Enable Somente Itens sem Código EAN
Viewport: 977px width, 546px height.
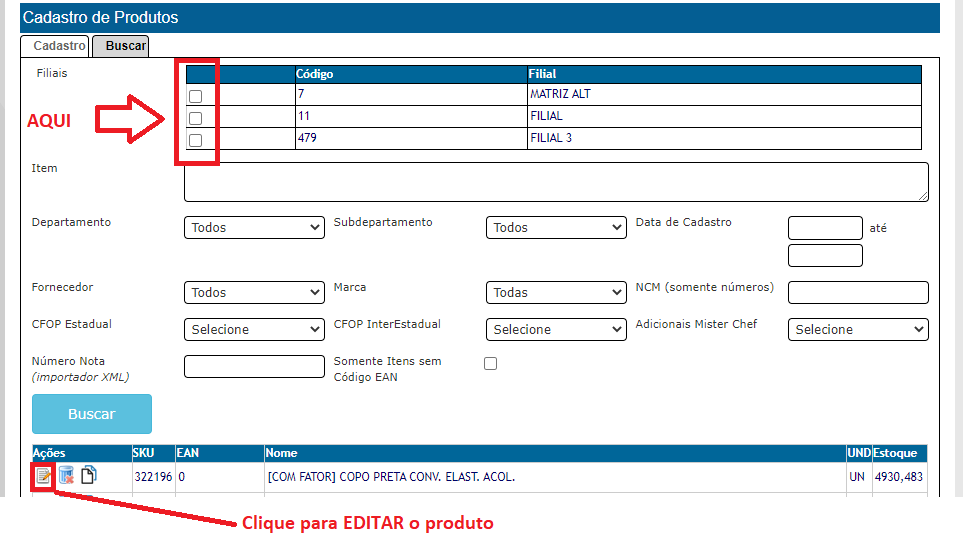coord(490,364)
